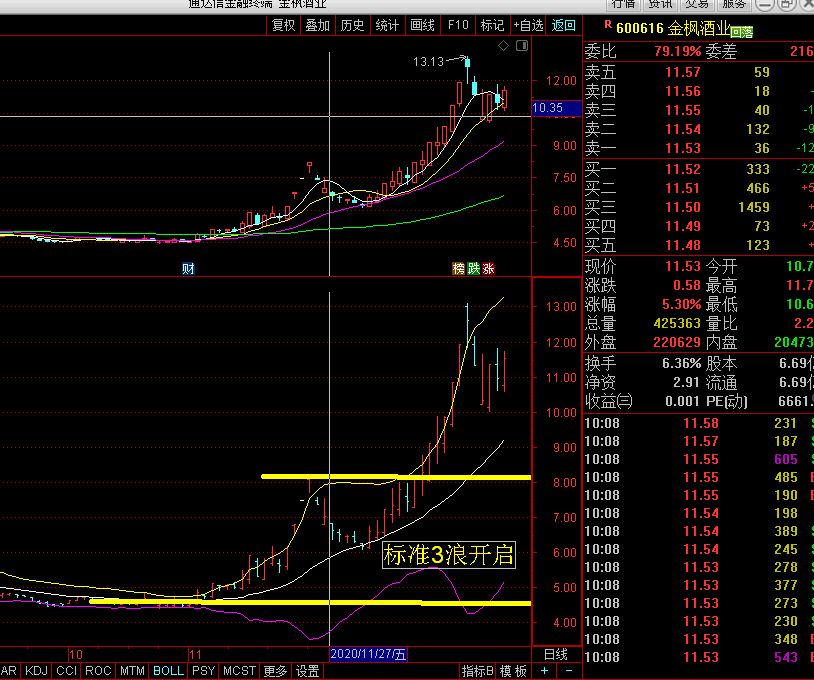
Task: Zoom in chart with plus button
Action: (x=544, y=671)
